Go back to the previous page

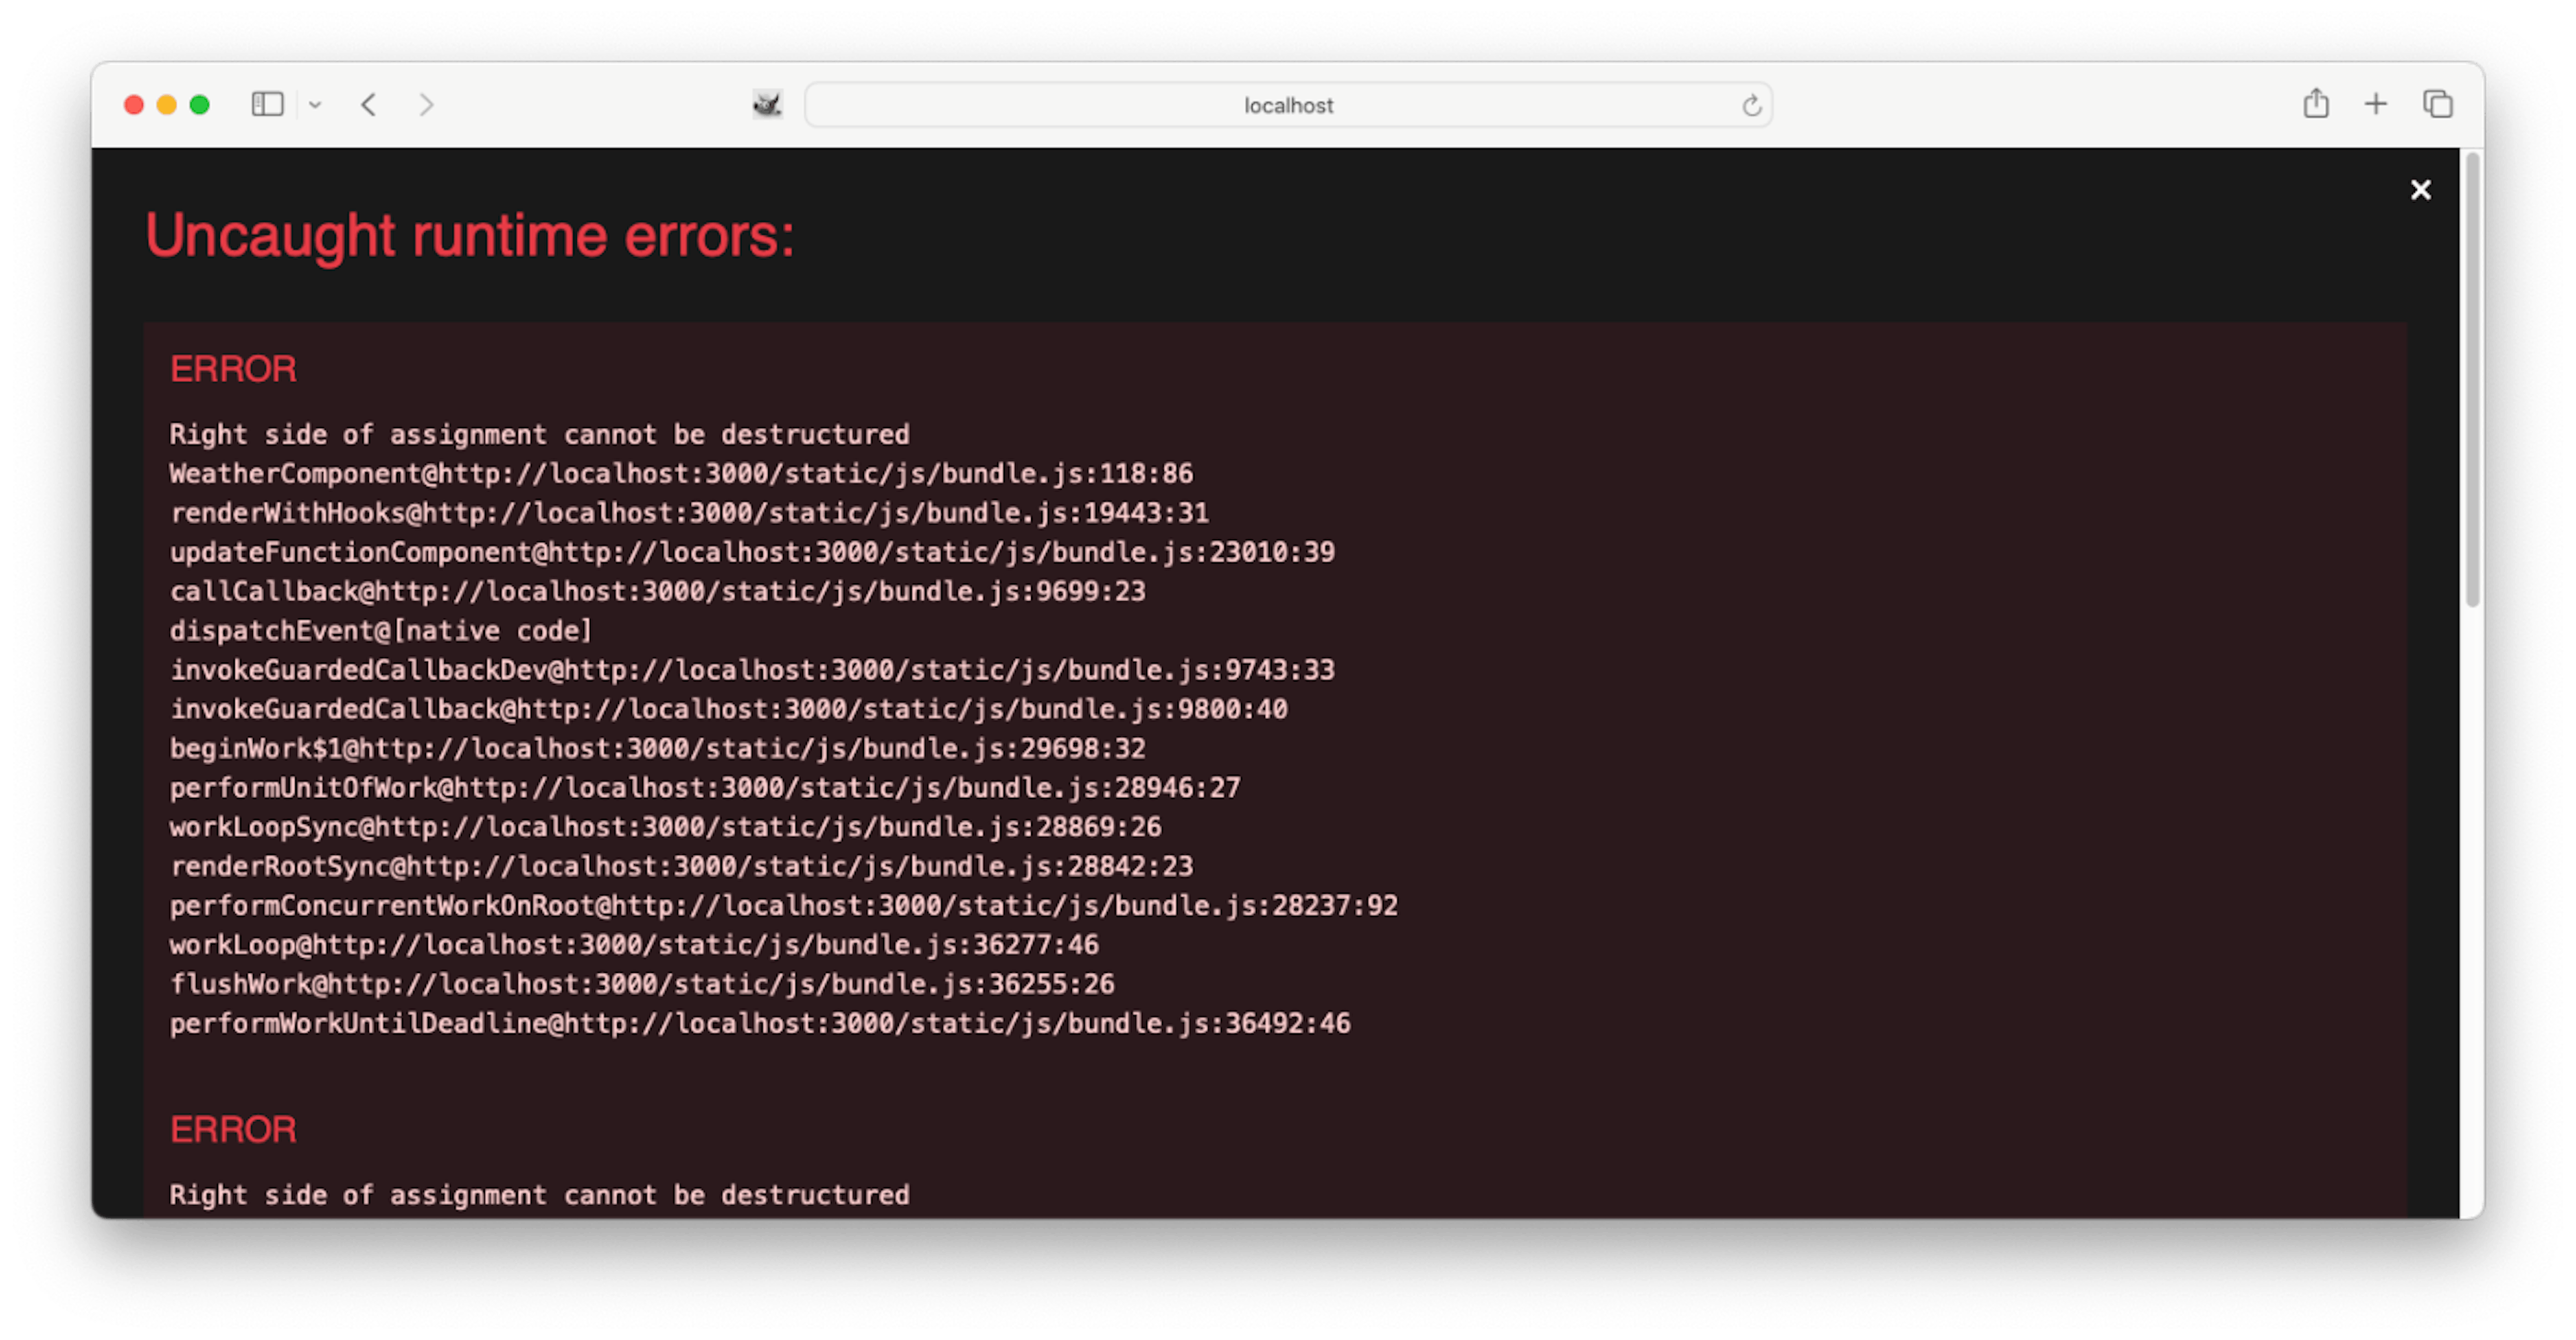pos(369,105)
